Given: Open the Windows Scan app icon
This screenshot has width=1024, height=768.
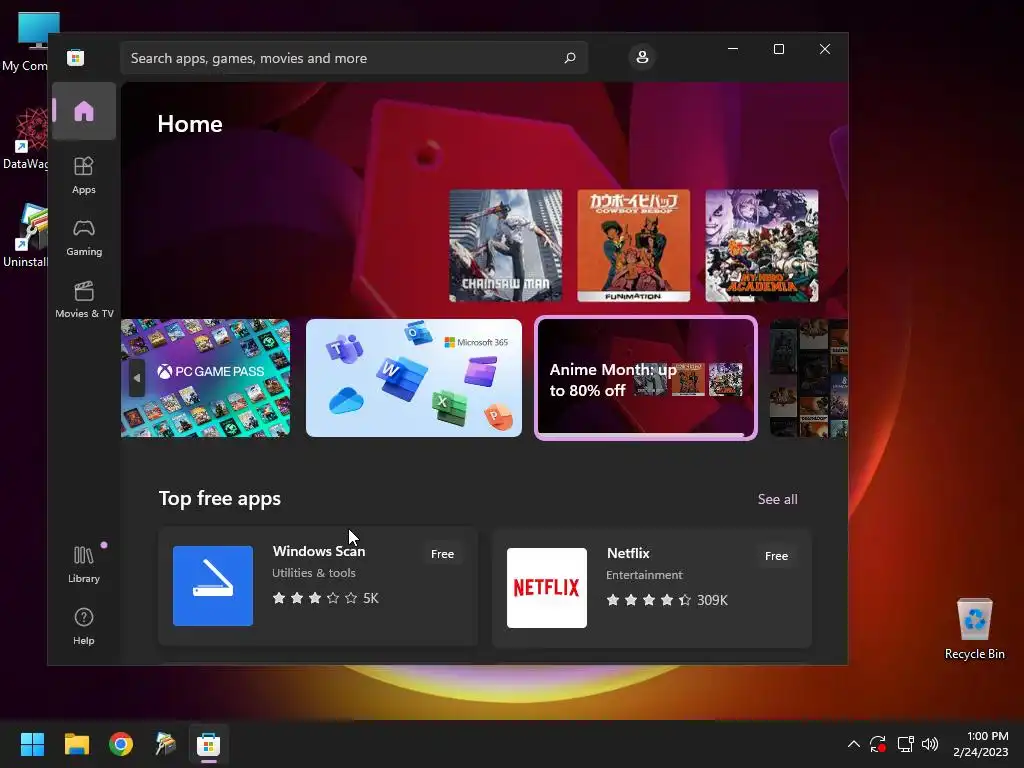Looking at the screenshot, I should [213, 586].
